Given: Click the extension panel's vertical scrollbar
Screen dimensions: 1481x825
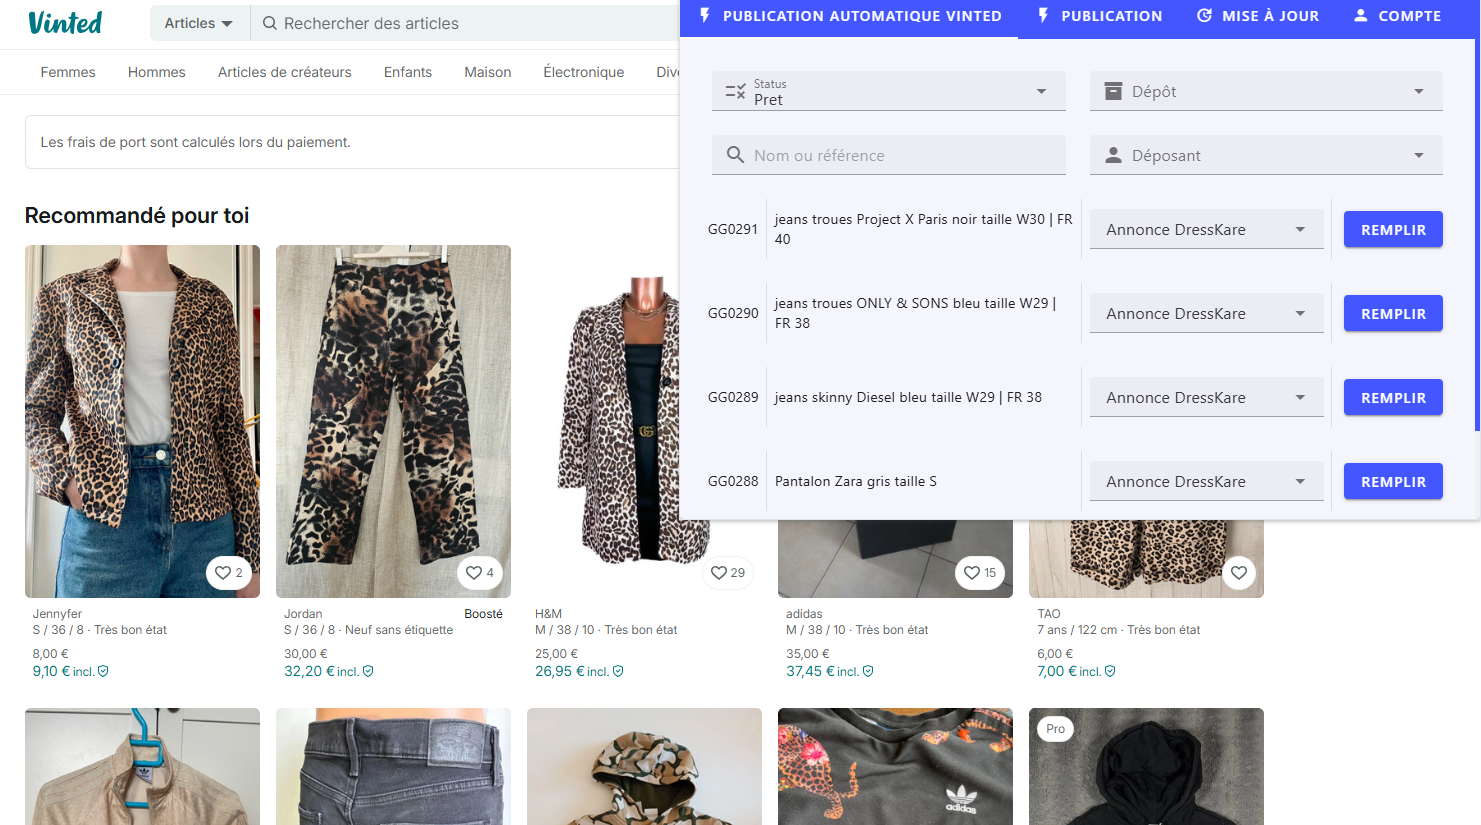Looking at the screenshot, I should pos(1477,235).
